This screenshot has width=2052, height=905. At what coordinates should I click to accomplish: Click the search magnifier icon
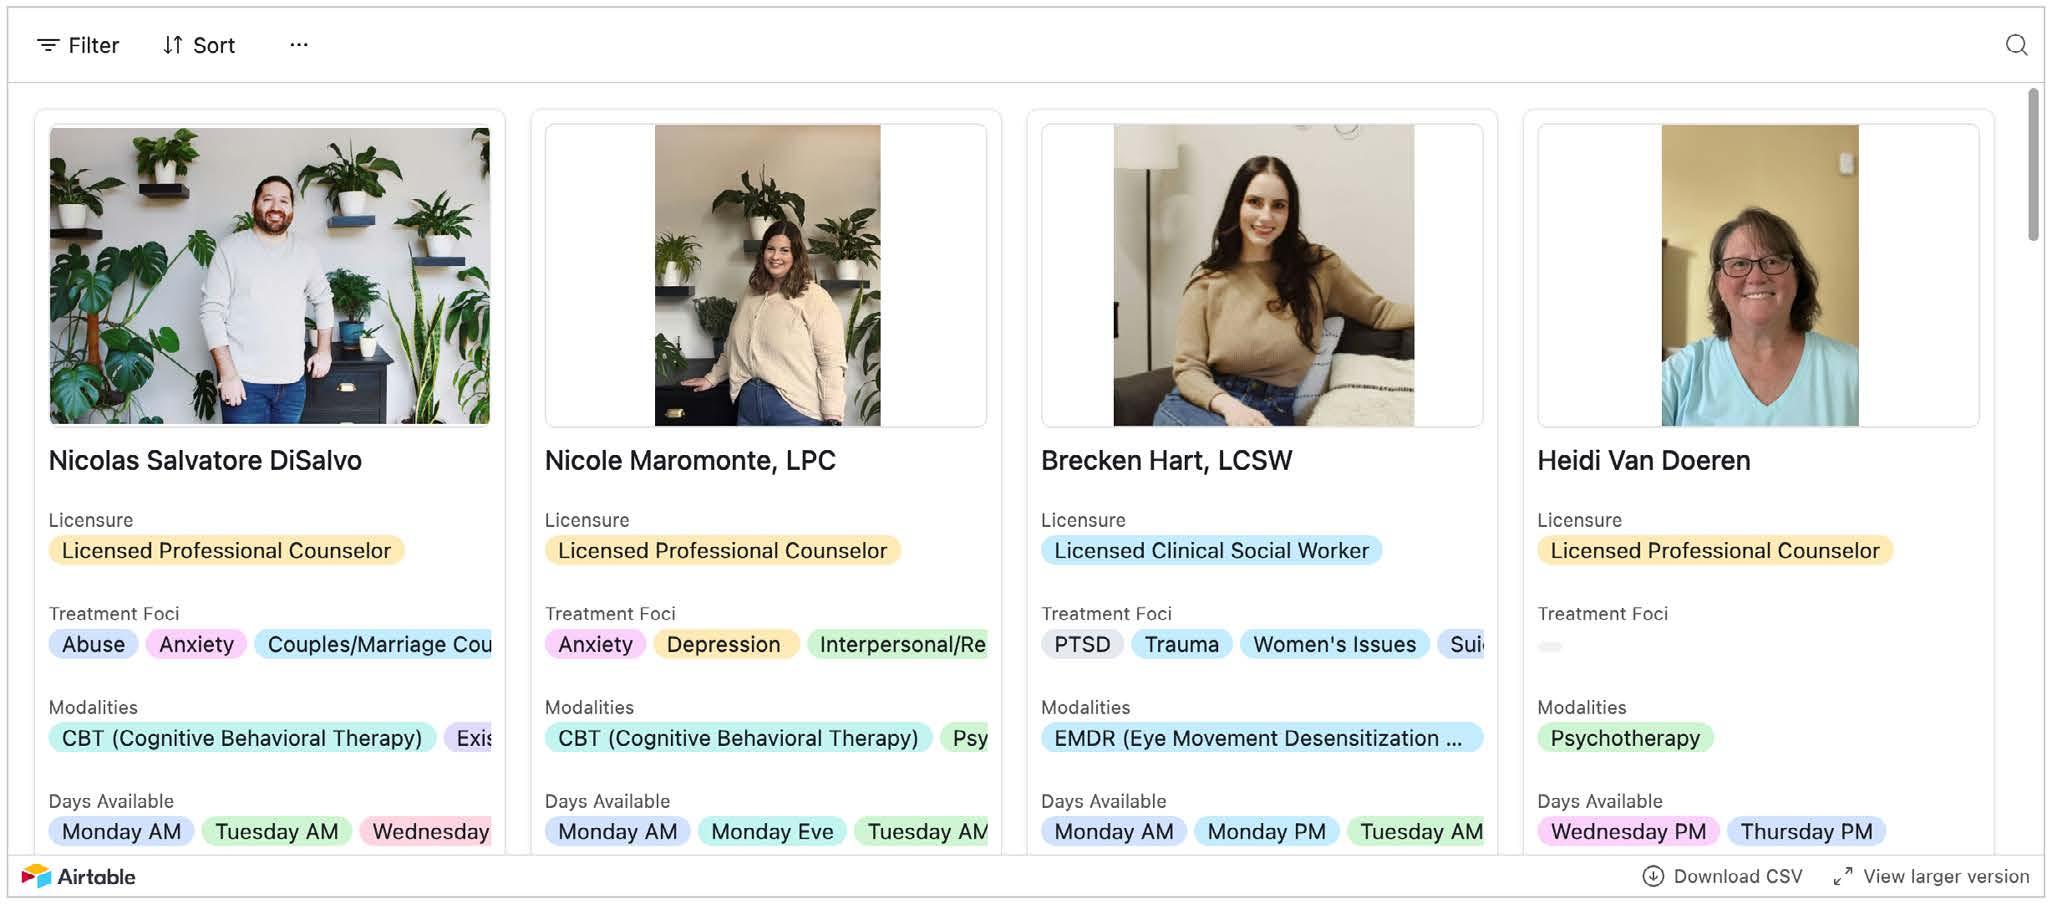click(x=2016, y=45)
